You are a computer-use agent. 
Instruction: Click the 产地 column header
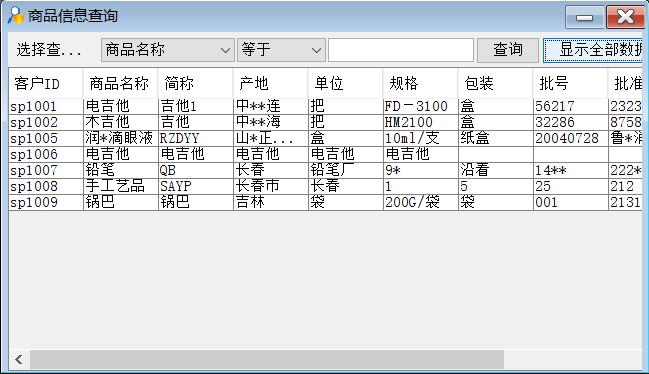pyautogui.click(x=271, y=84)
